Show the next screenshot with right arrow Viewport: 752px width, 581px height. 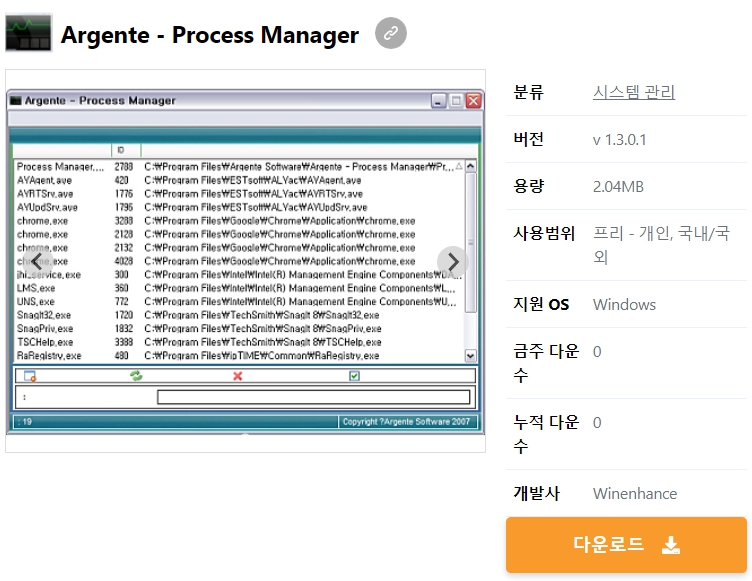pos(452,261)
